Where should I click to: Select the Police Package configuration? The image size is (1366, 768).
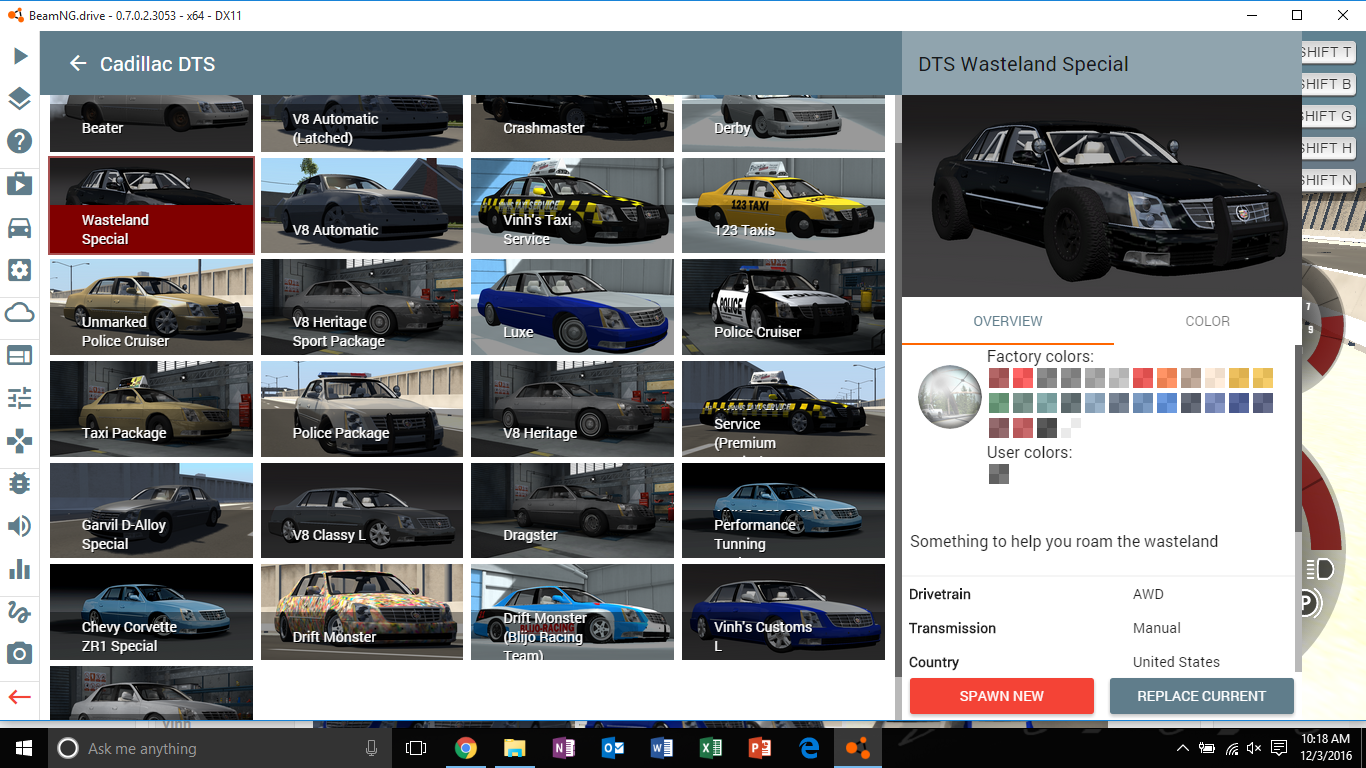click(x=362, y=409)
